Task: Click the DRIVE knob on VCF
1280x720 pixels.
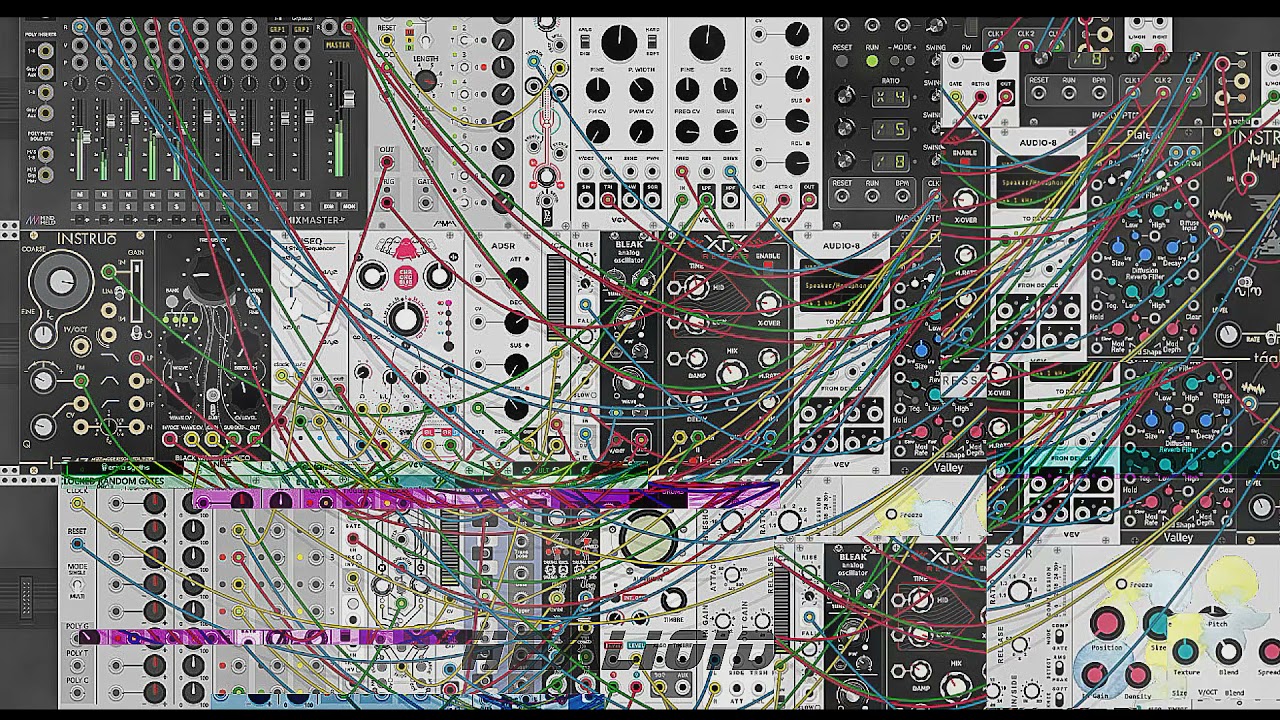Action: point(726,131)
